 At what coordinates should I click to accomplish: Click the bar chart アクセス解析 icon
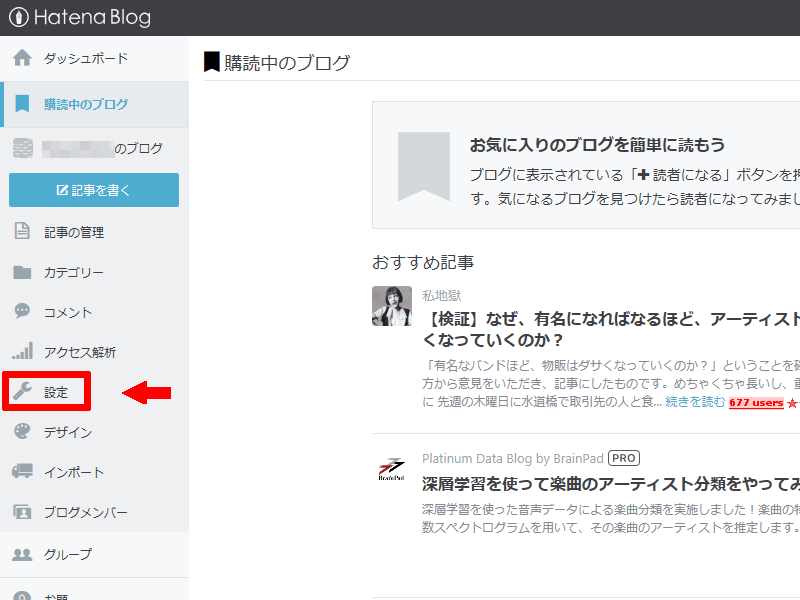pyautogui.click(x=22, y=351)
